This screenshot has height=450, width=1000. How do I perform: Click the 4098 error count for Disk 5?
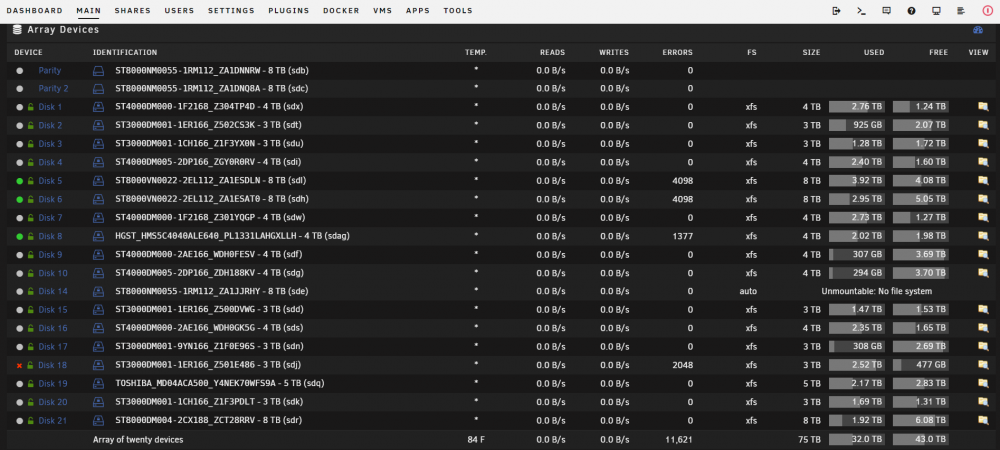tap(682, 181)
